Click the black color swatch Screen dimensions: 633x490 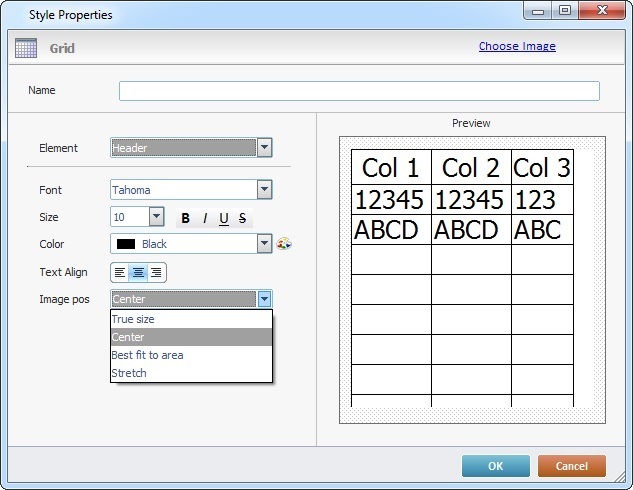coord(126,244)
